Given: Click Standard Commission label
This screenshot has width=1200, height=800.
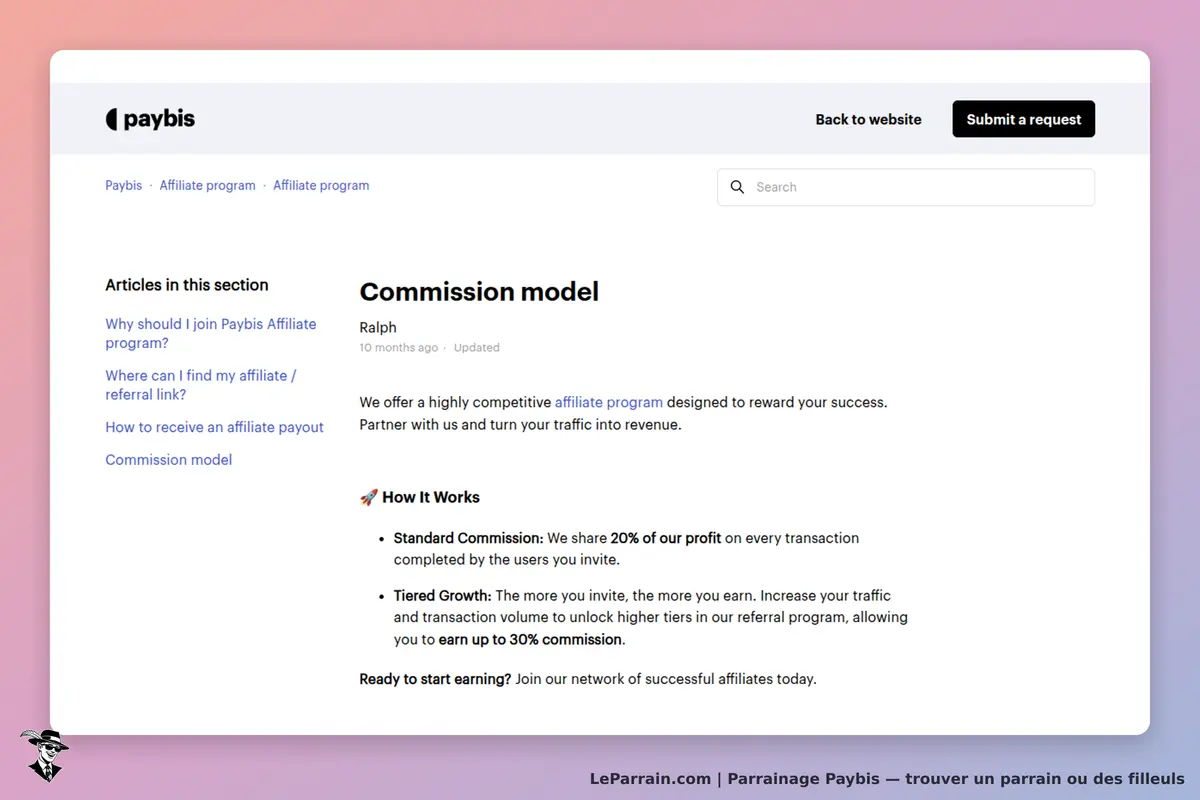Looking at the screenshot, I should click(x=469, y=538).
